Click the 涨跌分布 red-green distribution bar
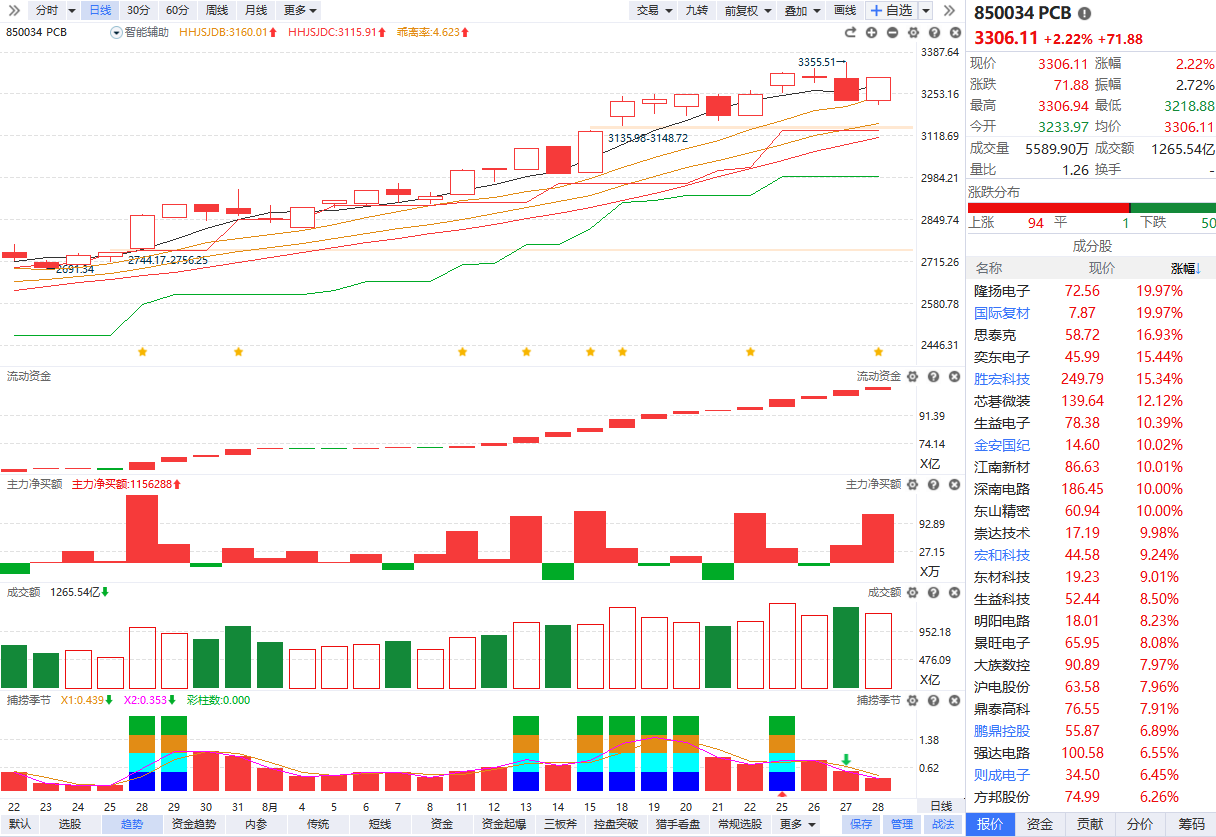Viewport: 1216px width, 837px height. [x=1092, y=208]
